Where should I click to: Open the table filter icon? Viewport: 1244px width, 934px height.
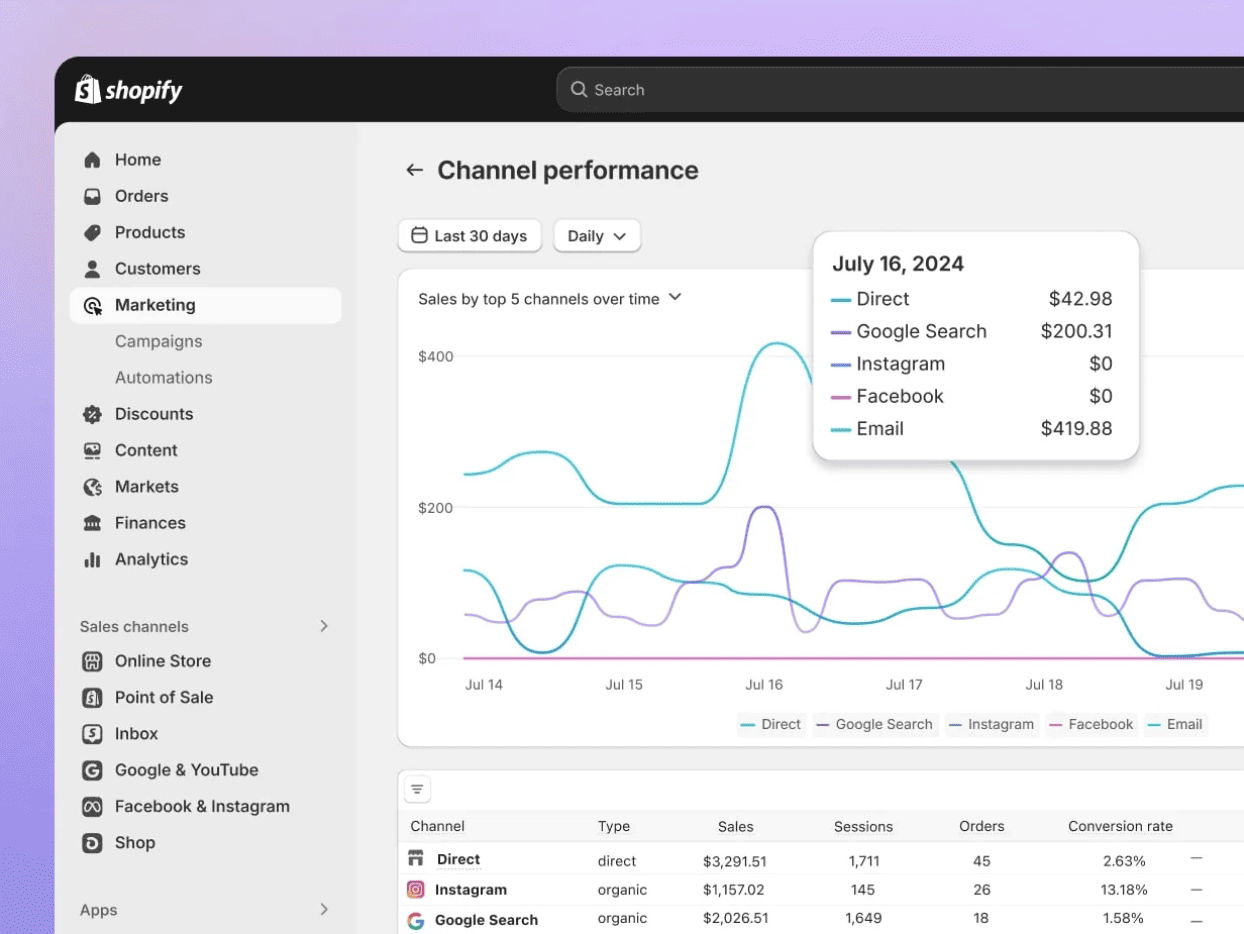417,790
